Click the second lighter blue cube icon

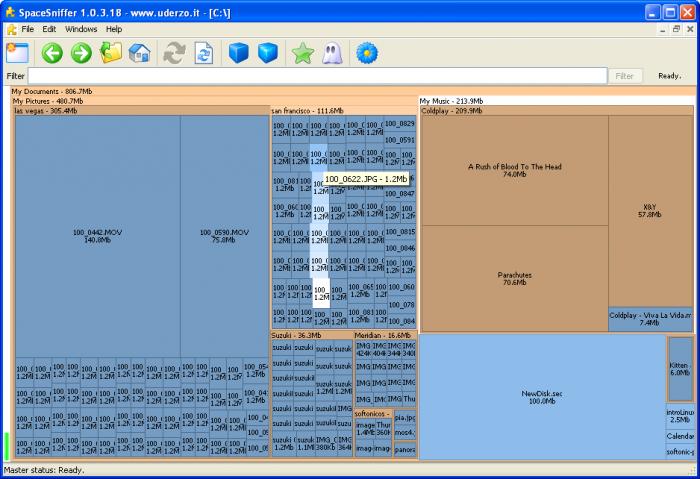pos(268,53)
